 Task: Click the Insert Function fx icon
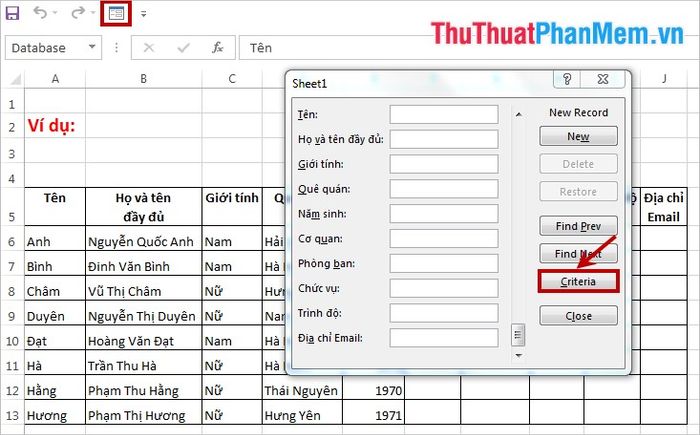pyautogui.click(x=217, y=47)
